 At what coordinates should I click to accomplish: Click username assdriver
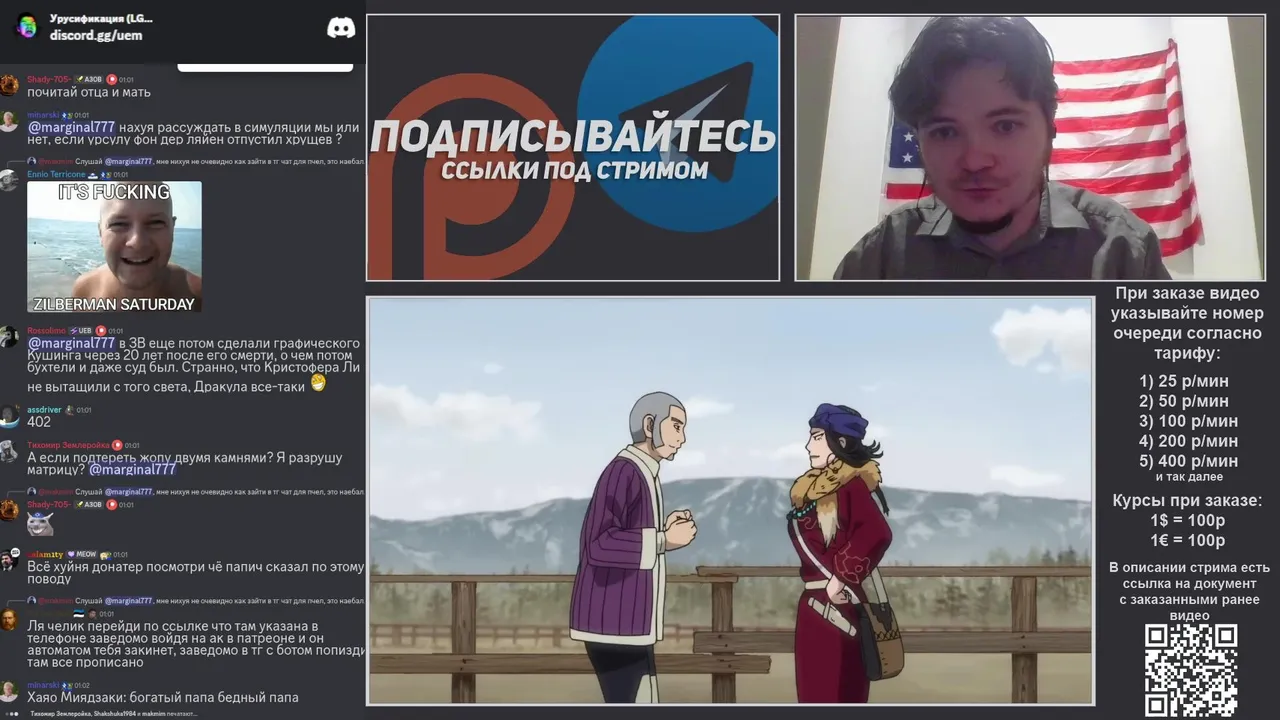pos(44,410)
